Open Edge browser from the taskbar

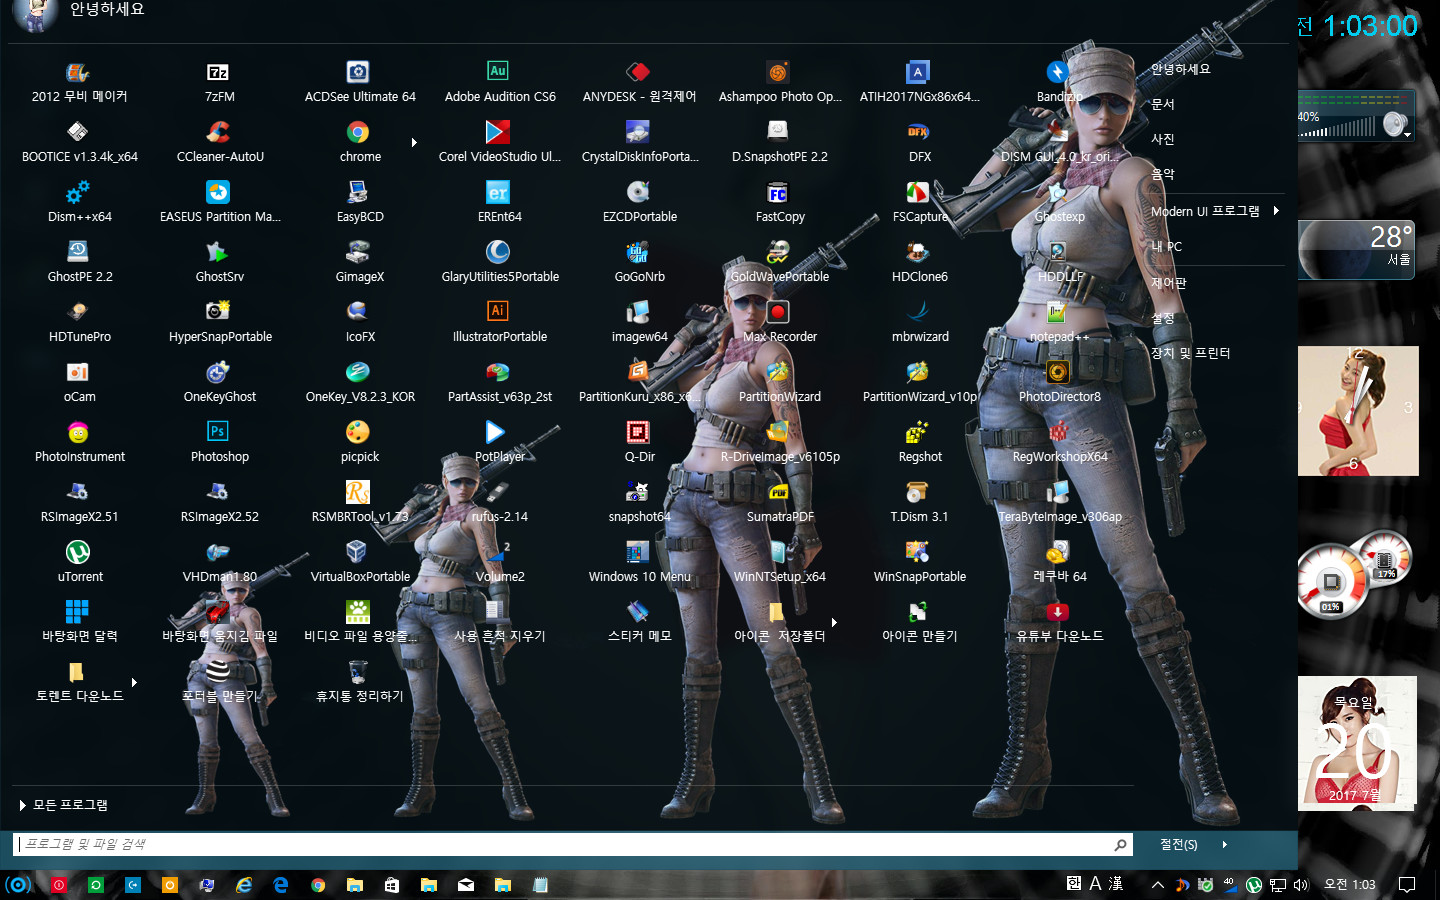pyautogui.click(x=281, y=885)
